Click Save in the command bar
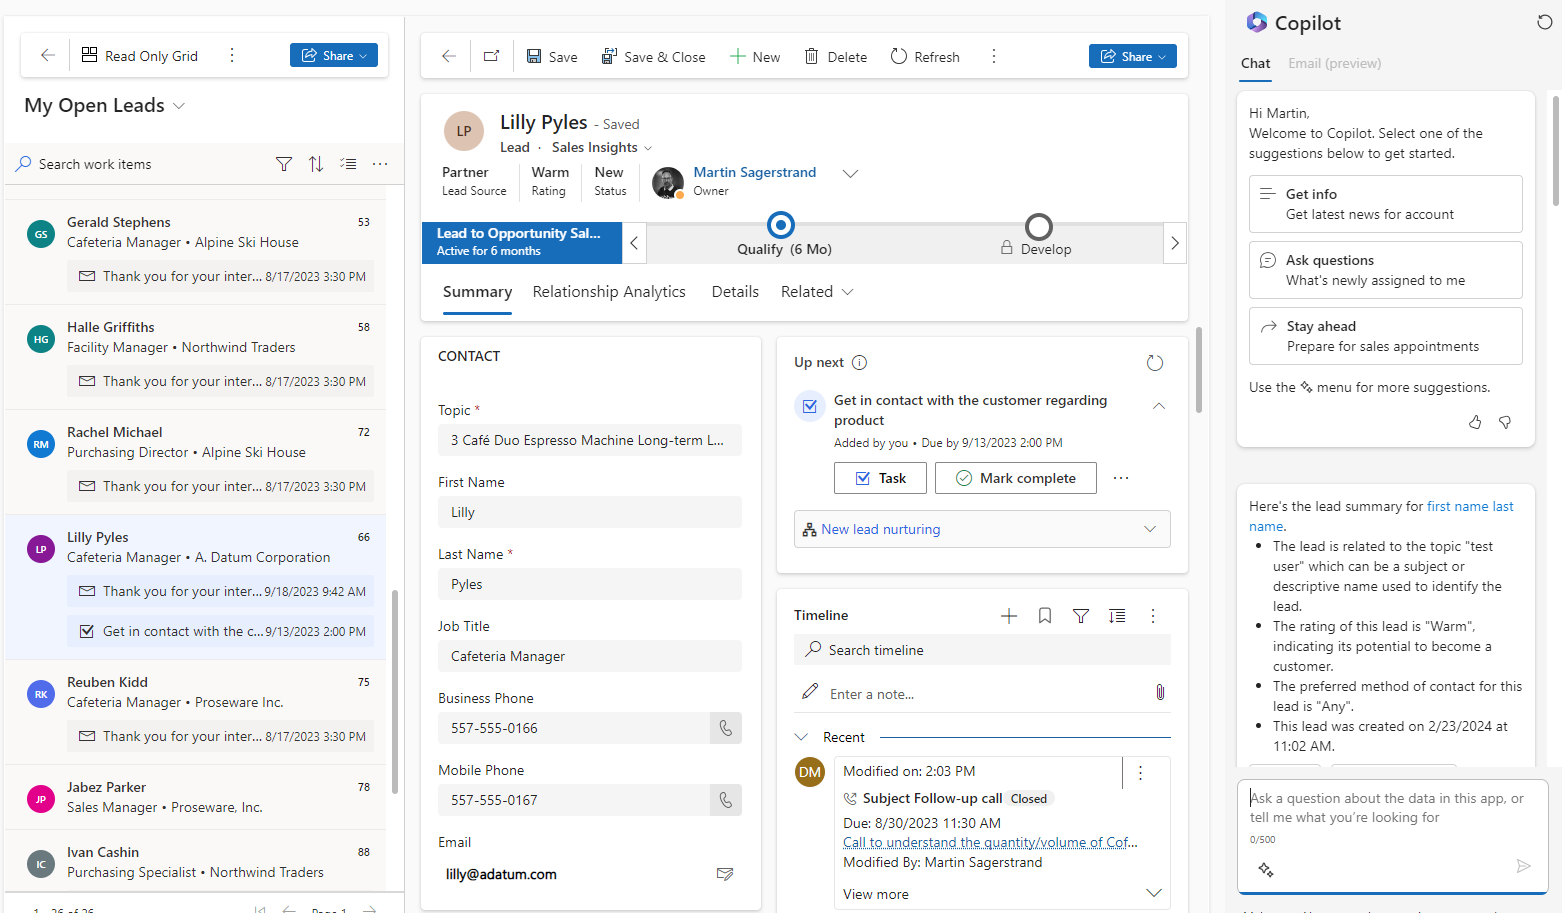The width and height of the screenshot is (1562, 913). (552, 56)
